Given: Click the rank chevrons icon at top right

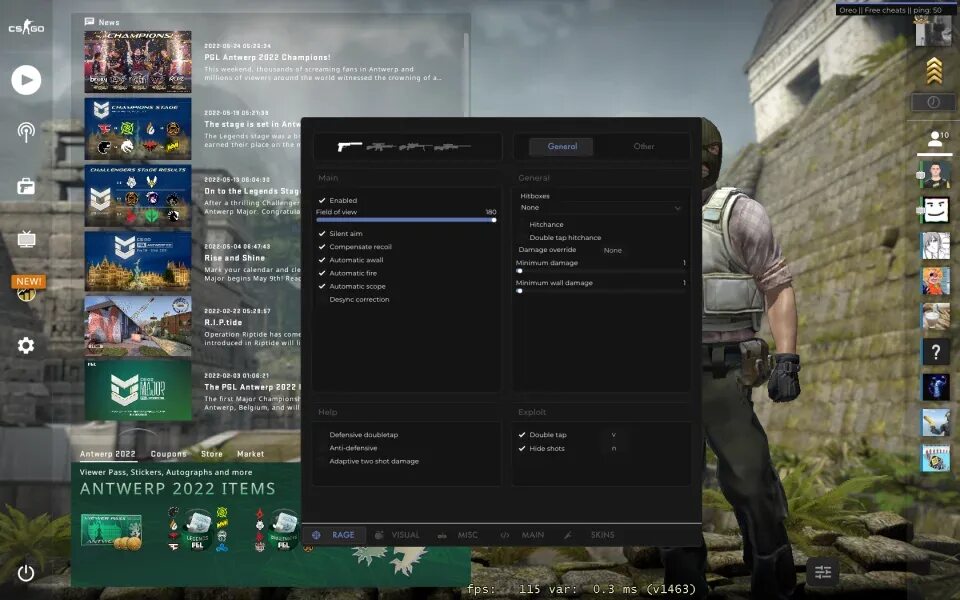Looking at the screenshot, I should point(934,70).
